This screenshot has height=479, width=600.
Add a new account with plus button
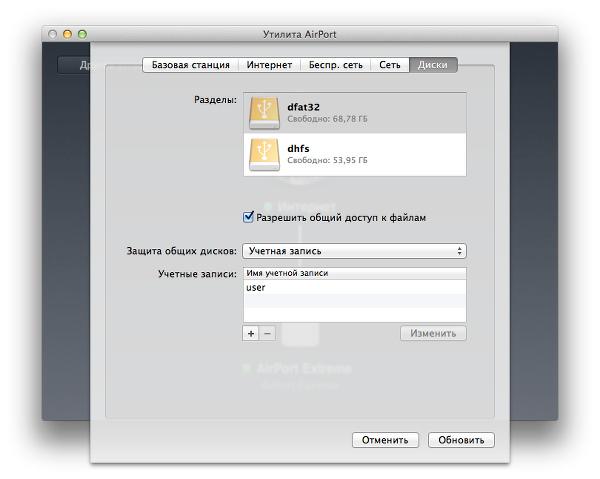point(251,333)
